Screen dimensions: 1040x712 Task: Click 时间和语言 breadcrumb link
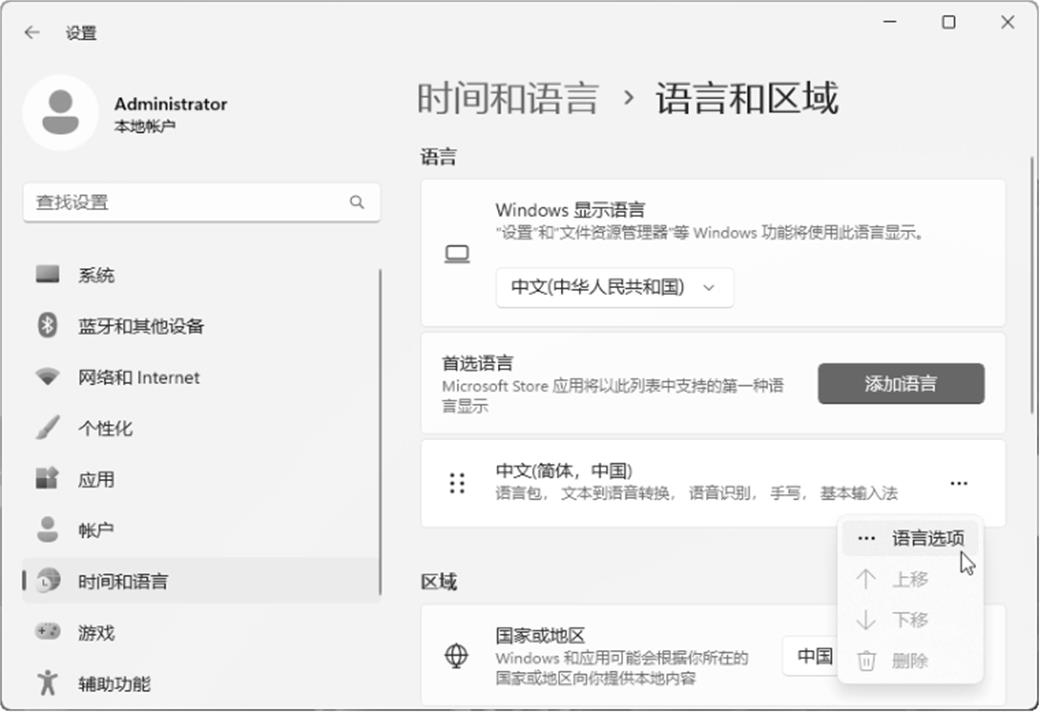507,99
